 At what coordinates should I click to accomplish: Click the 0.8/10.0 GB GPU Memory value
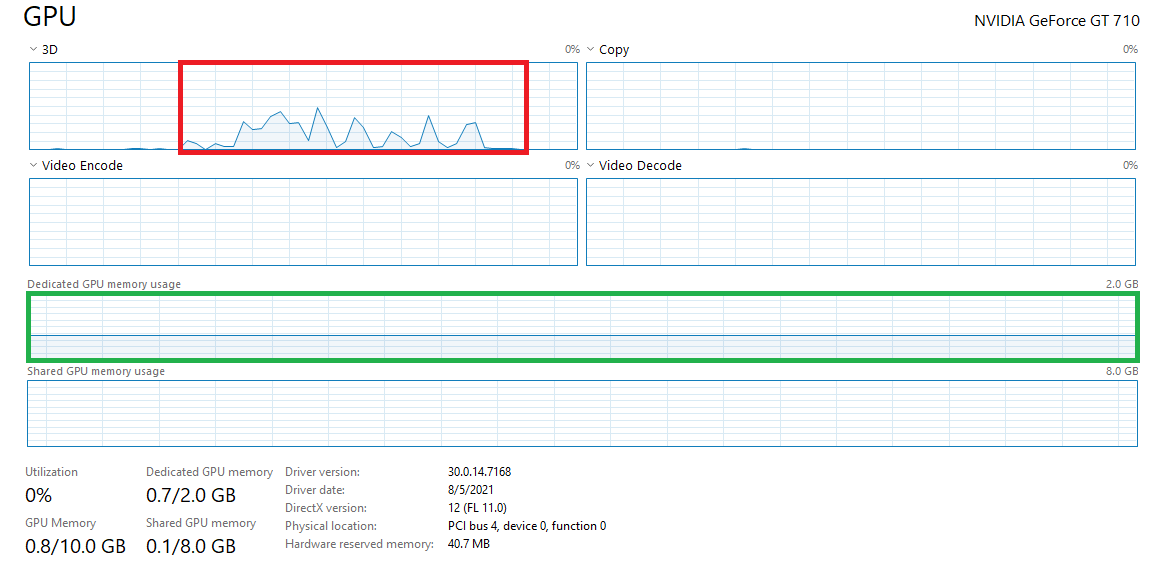click(75, 546)
